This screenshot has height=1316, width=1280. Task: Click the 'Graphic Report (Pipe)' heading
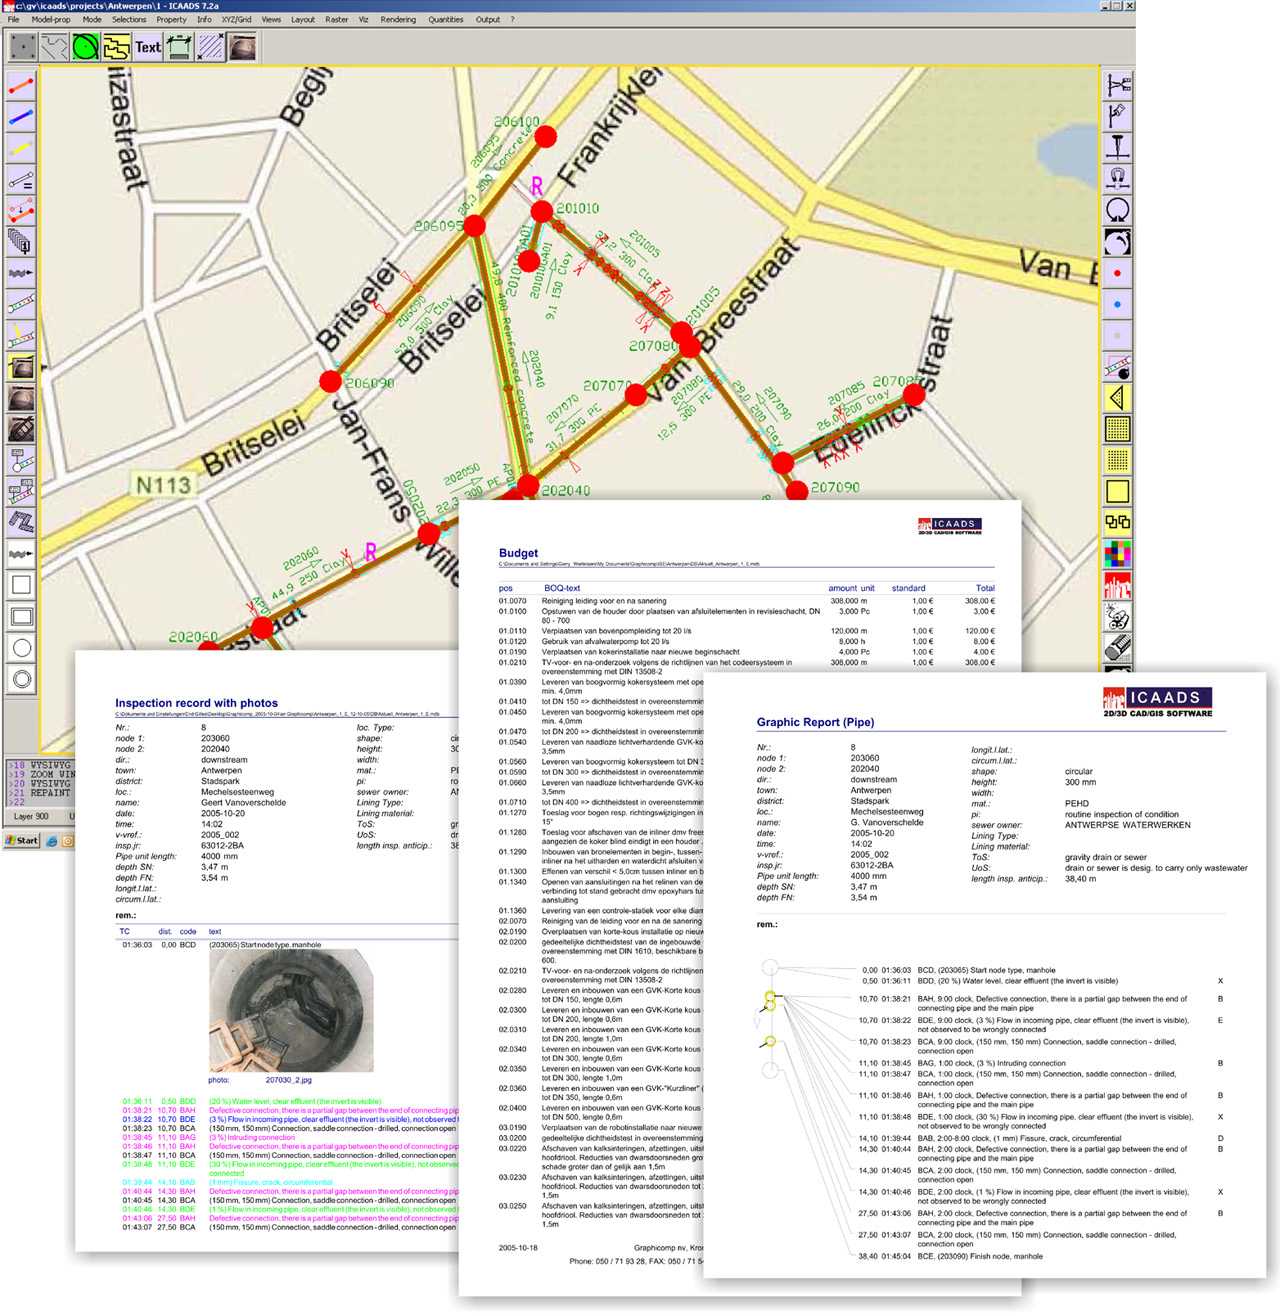pos(815,722)
